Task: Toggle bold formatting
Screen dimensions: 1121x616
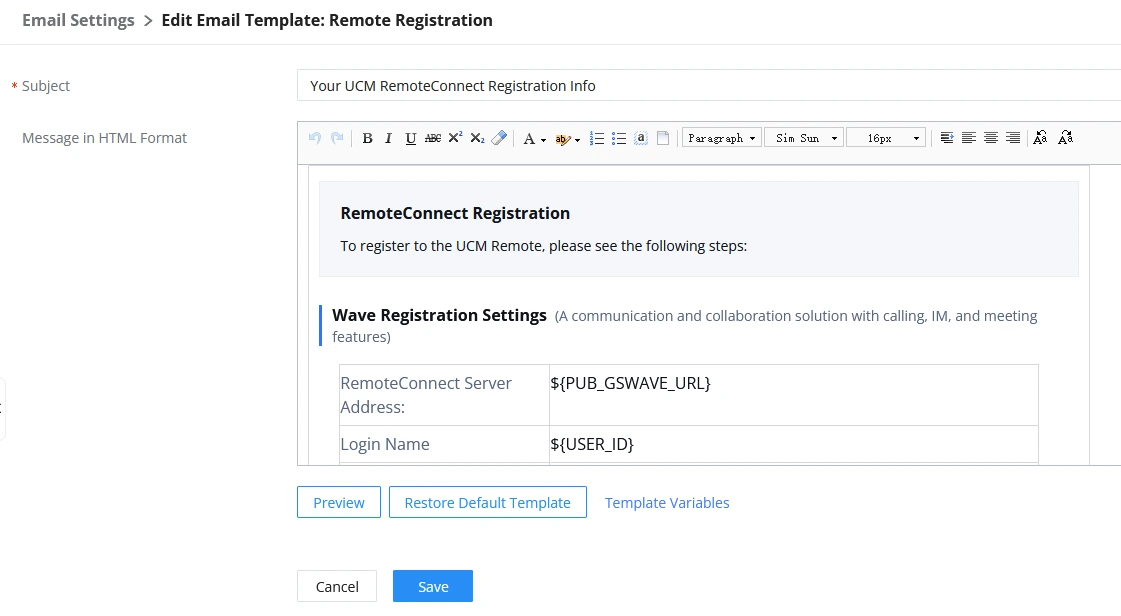Action: pos(367,138)
